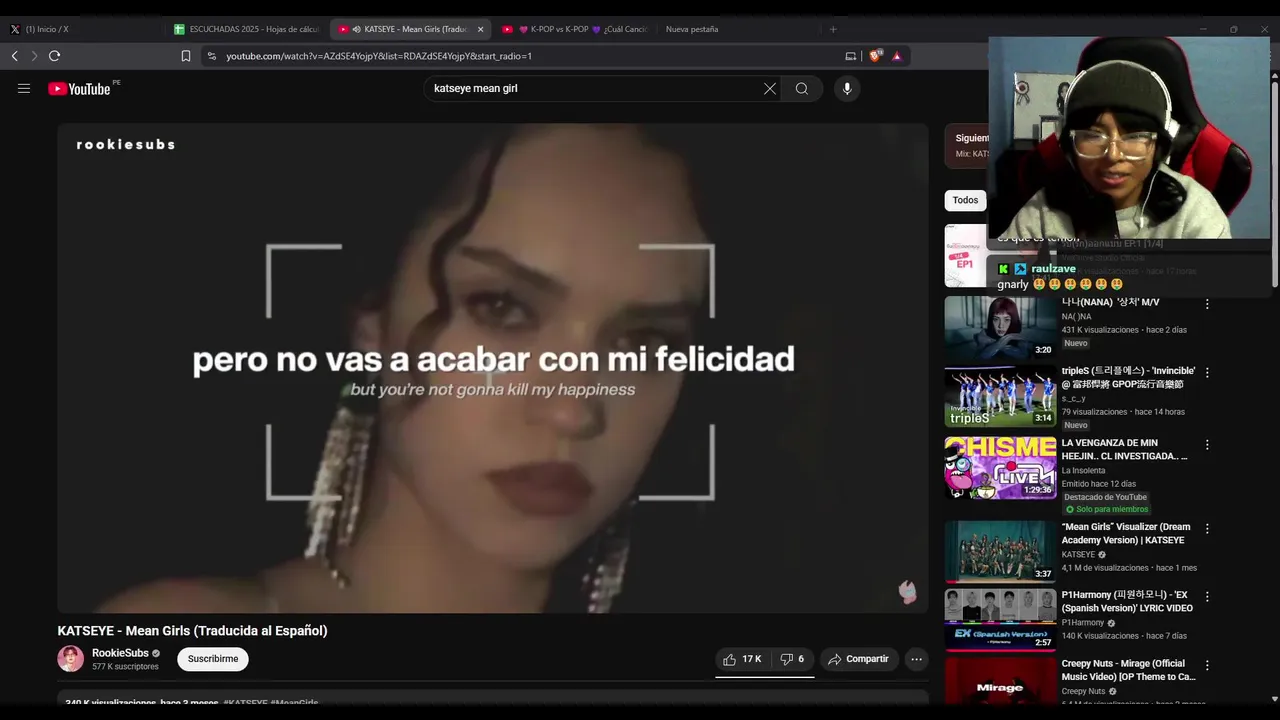Click 'LA VENGANZA DE MIN HEEJIN' title
Screen dimensions: 1280x720
coord(1125,449)
